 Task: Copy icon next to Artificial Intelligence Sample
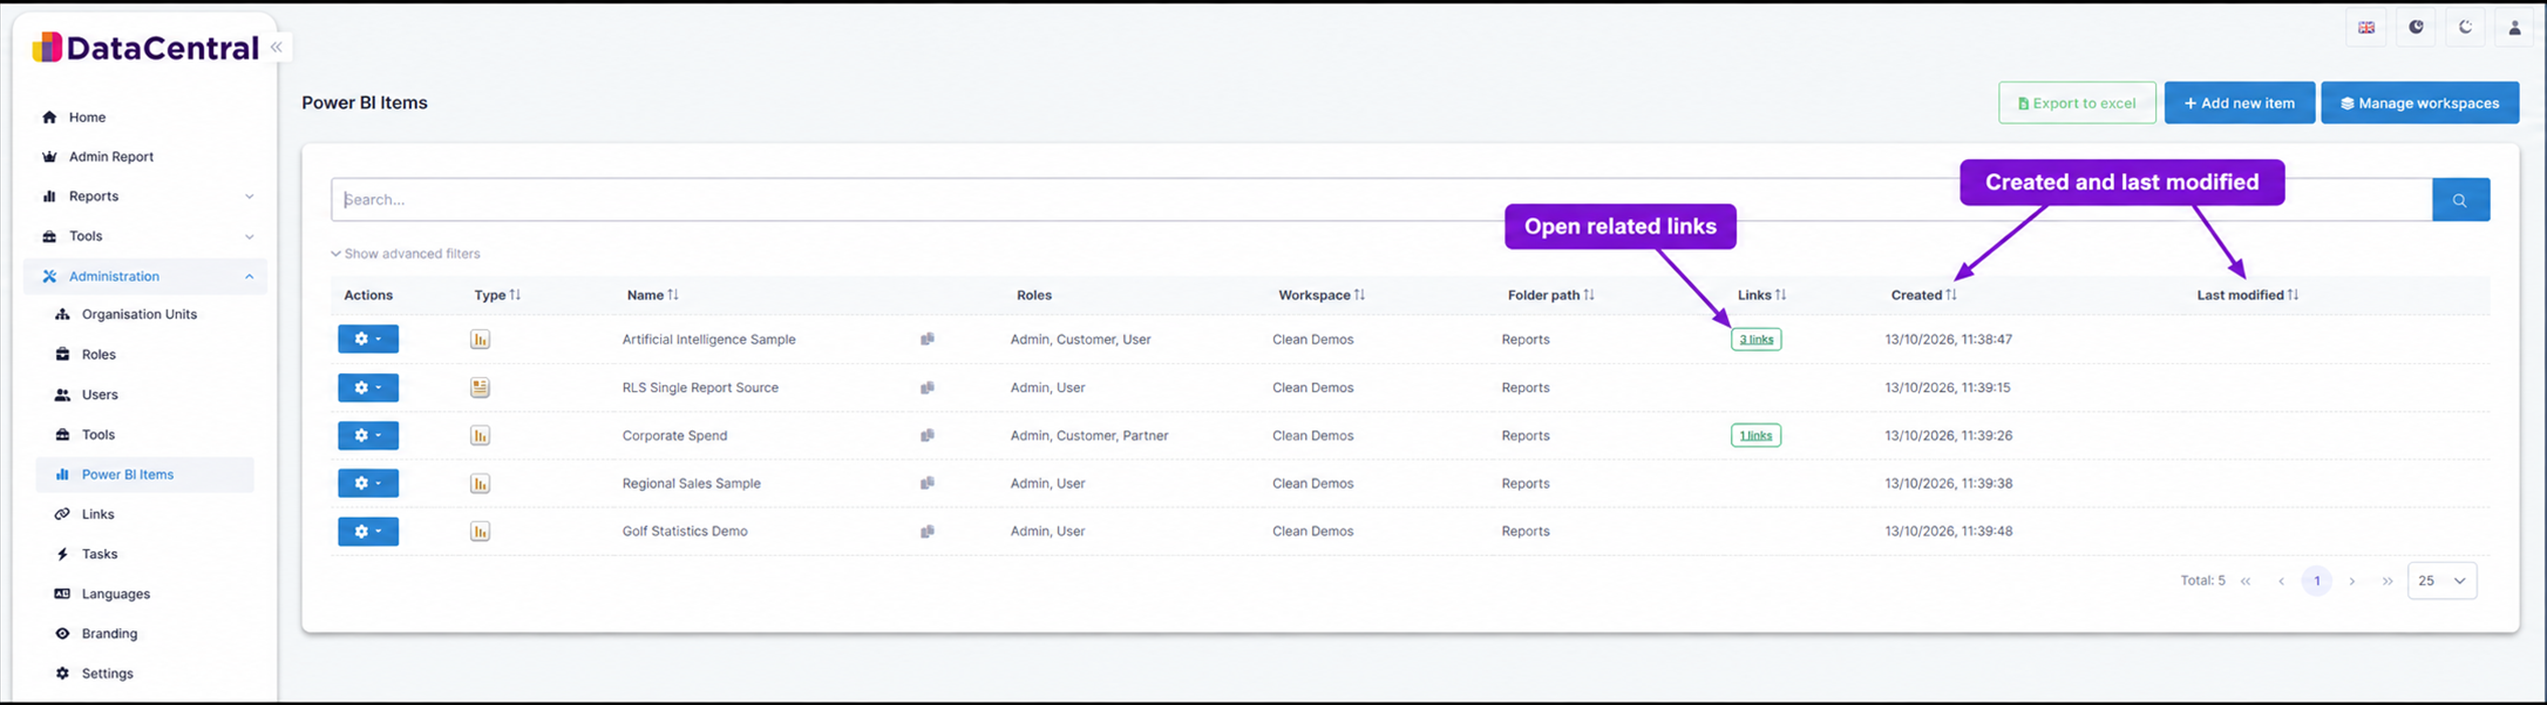coord(927,339)
